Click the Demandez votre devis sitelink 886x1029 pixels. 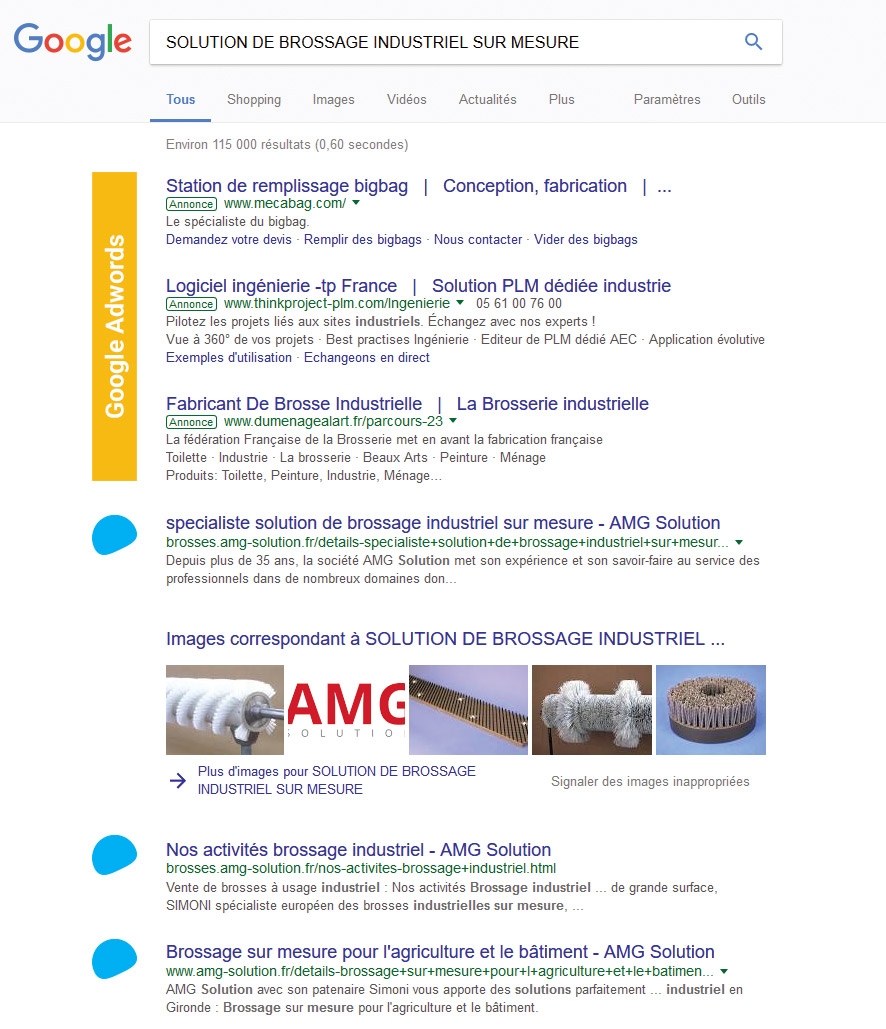tap(229, 240)
